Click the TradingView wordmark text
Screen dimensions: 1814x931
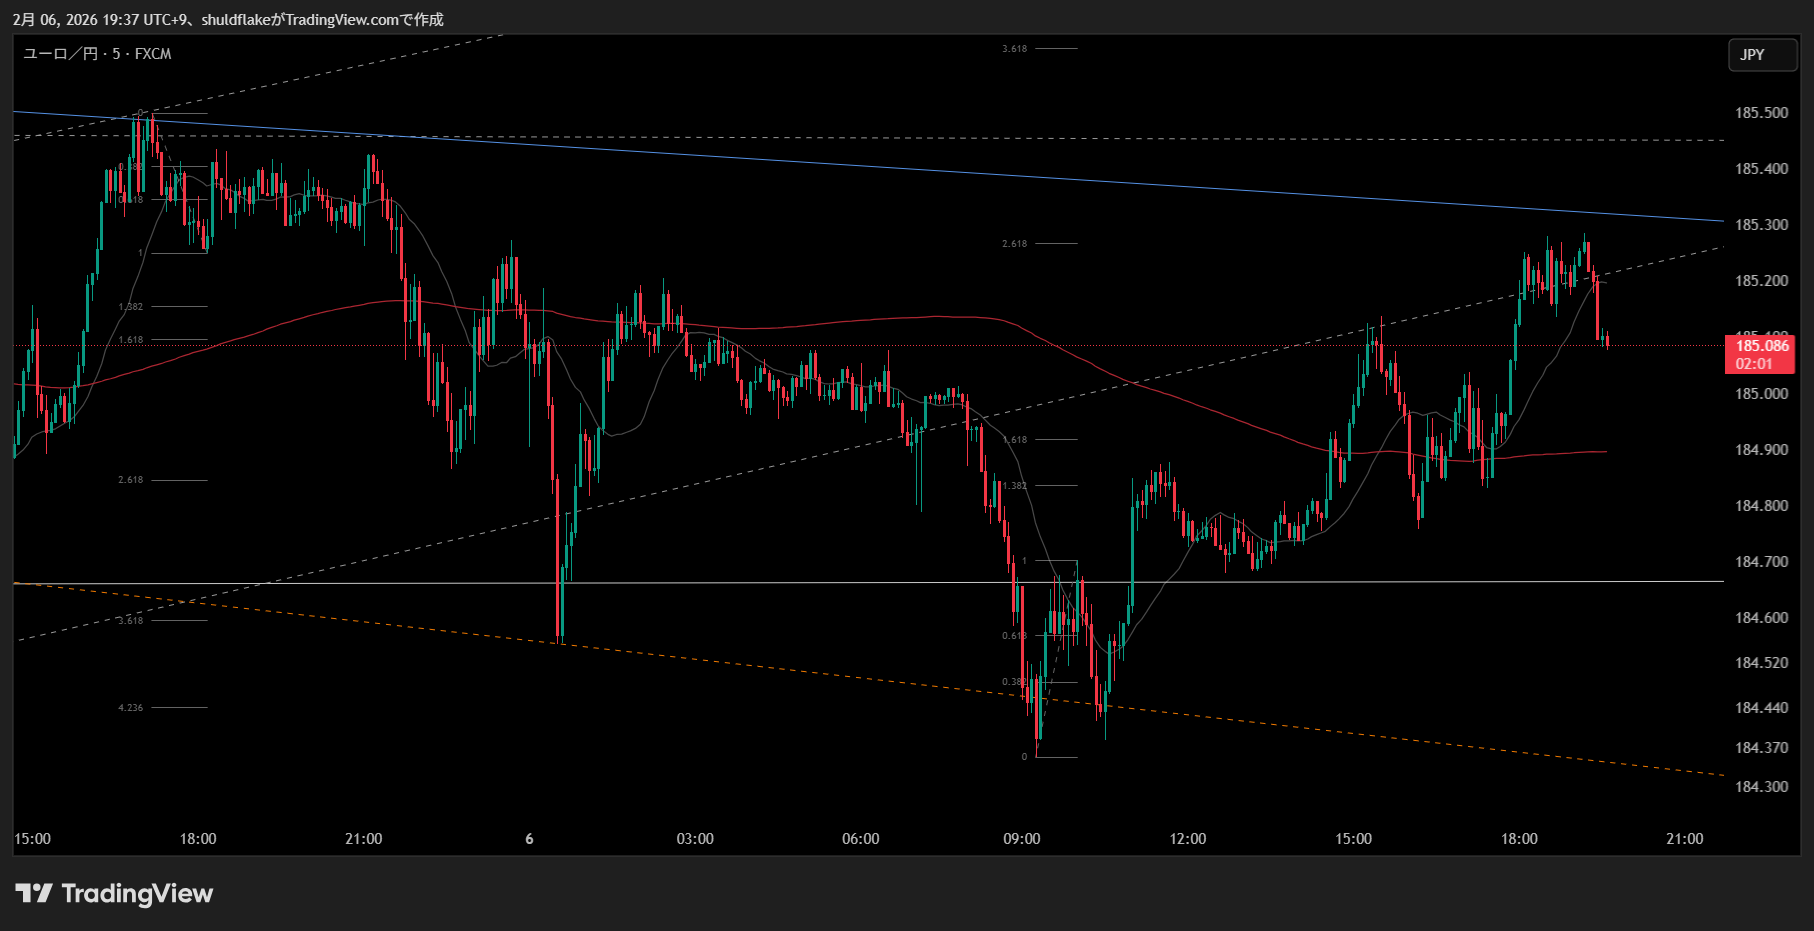(x=137, y=893)
